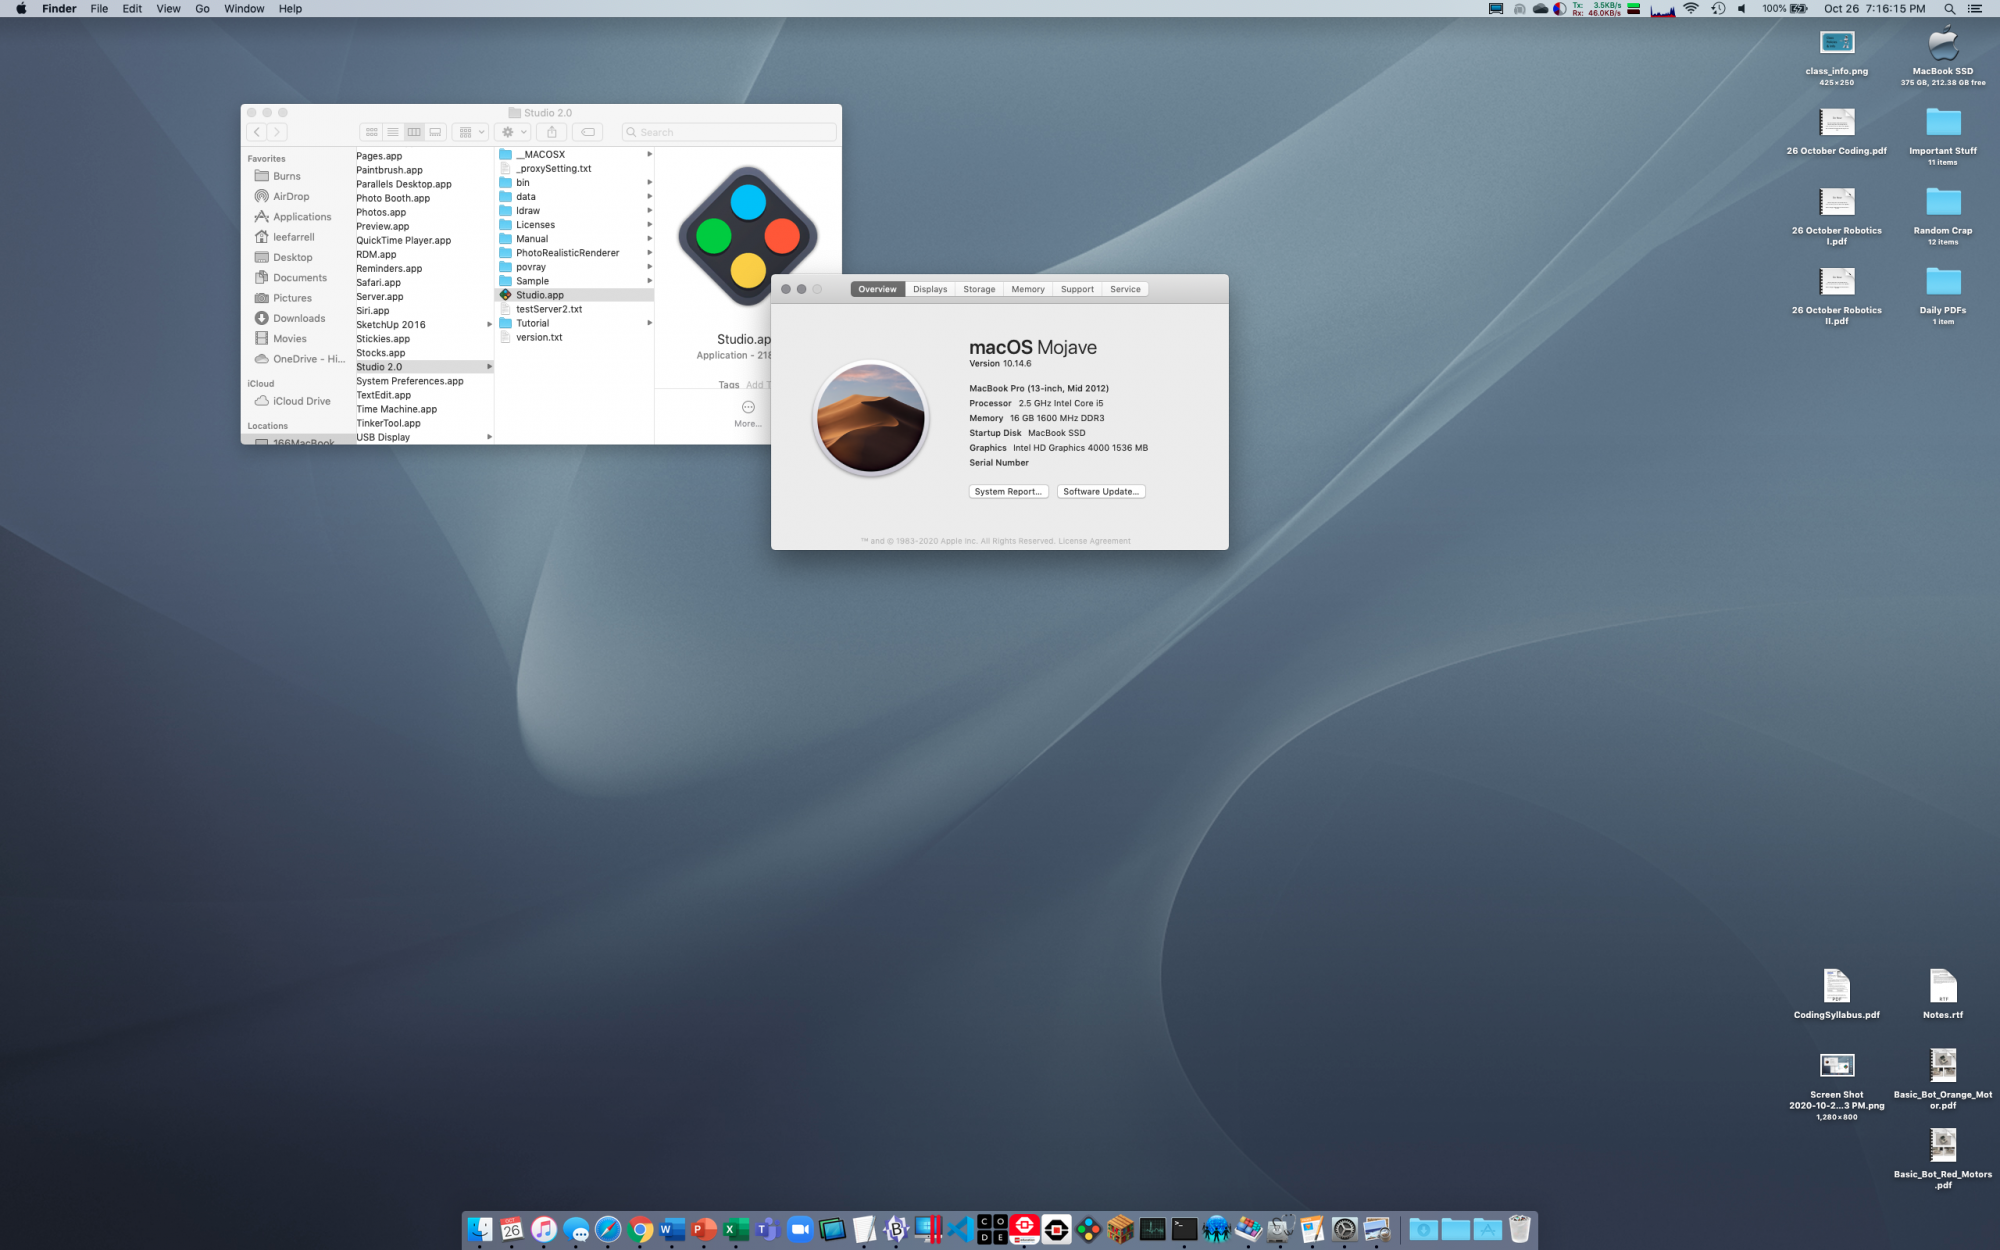Open the License Agreement link
This screenshot has width=2000, height=1250.
tap(1094, 541)
